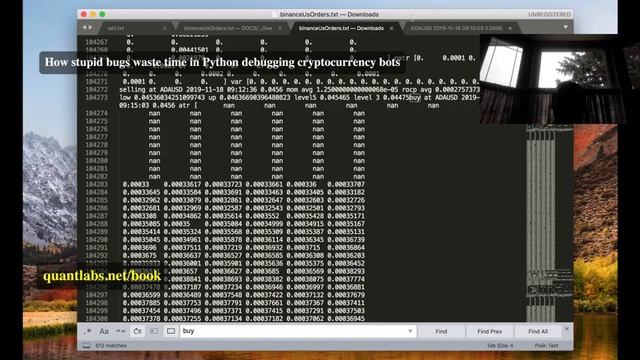Click the find input field containing 'buy'
The height and width of the screenshot is (360, 640).
[298, 331]
